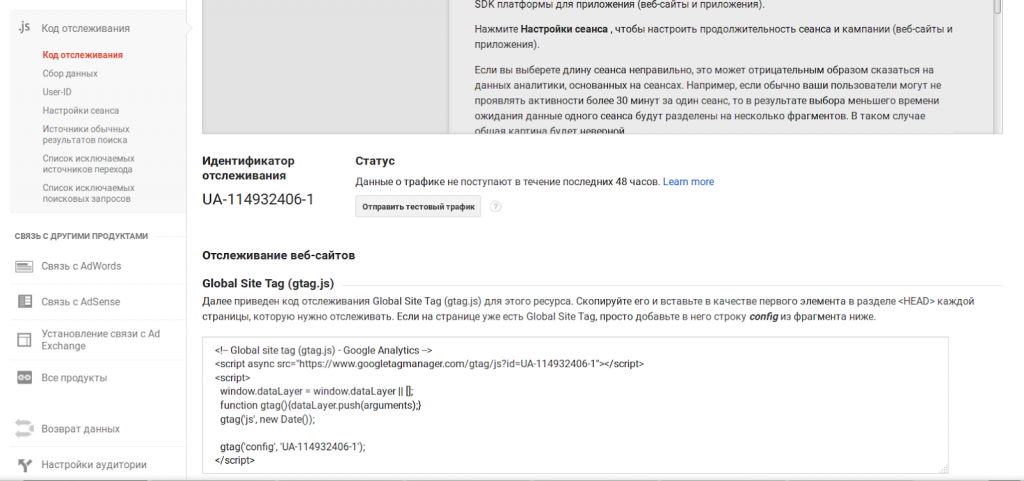Click the Настройки аудитории icon

click(x=25, y=465)
